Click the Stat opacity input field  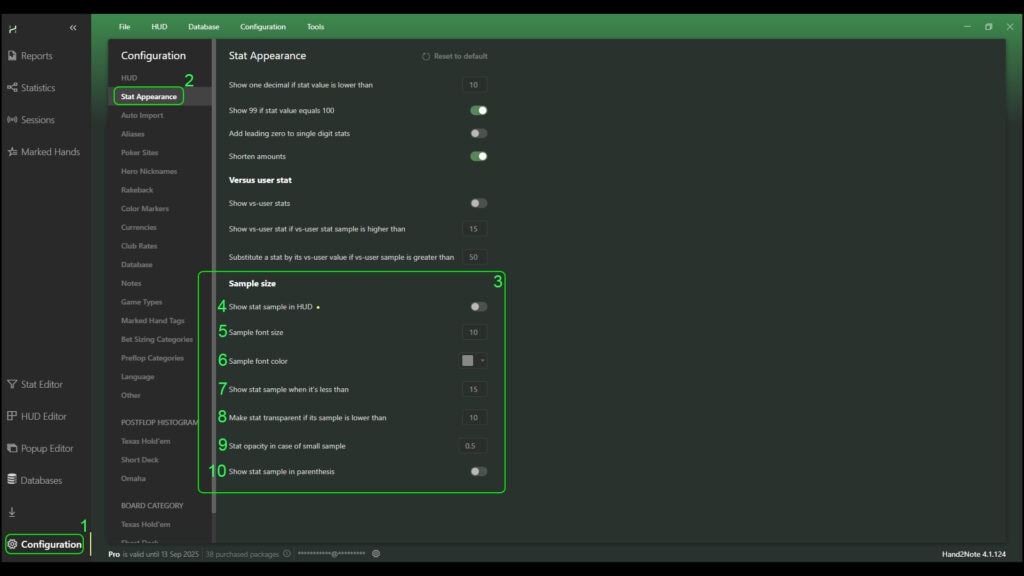(473, 445)
